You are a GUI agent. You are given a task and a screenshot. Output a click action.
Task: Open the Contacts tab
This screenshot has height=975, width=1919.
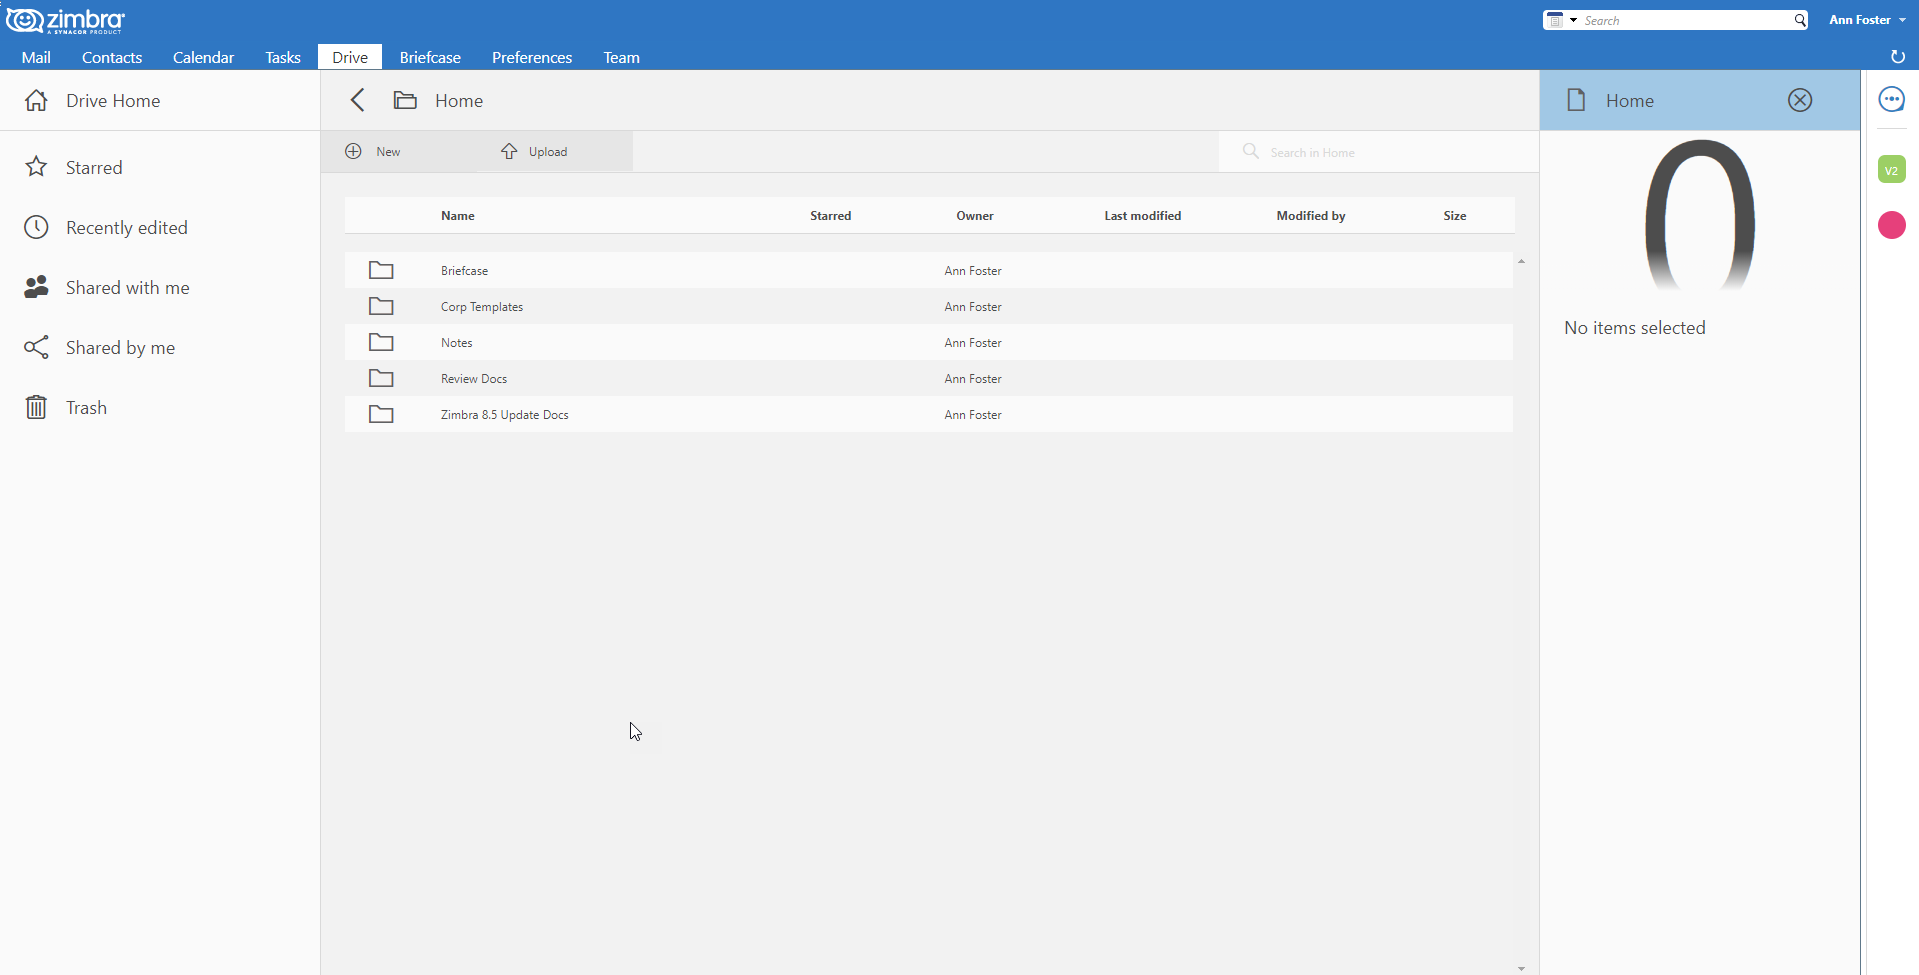[x=112, y=57]
